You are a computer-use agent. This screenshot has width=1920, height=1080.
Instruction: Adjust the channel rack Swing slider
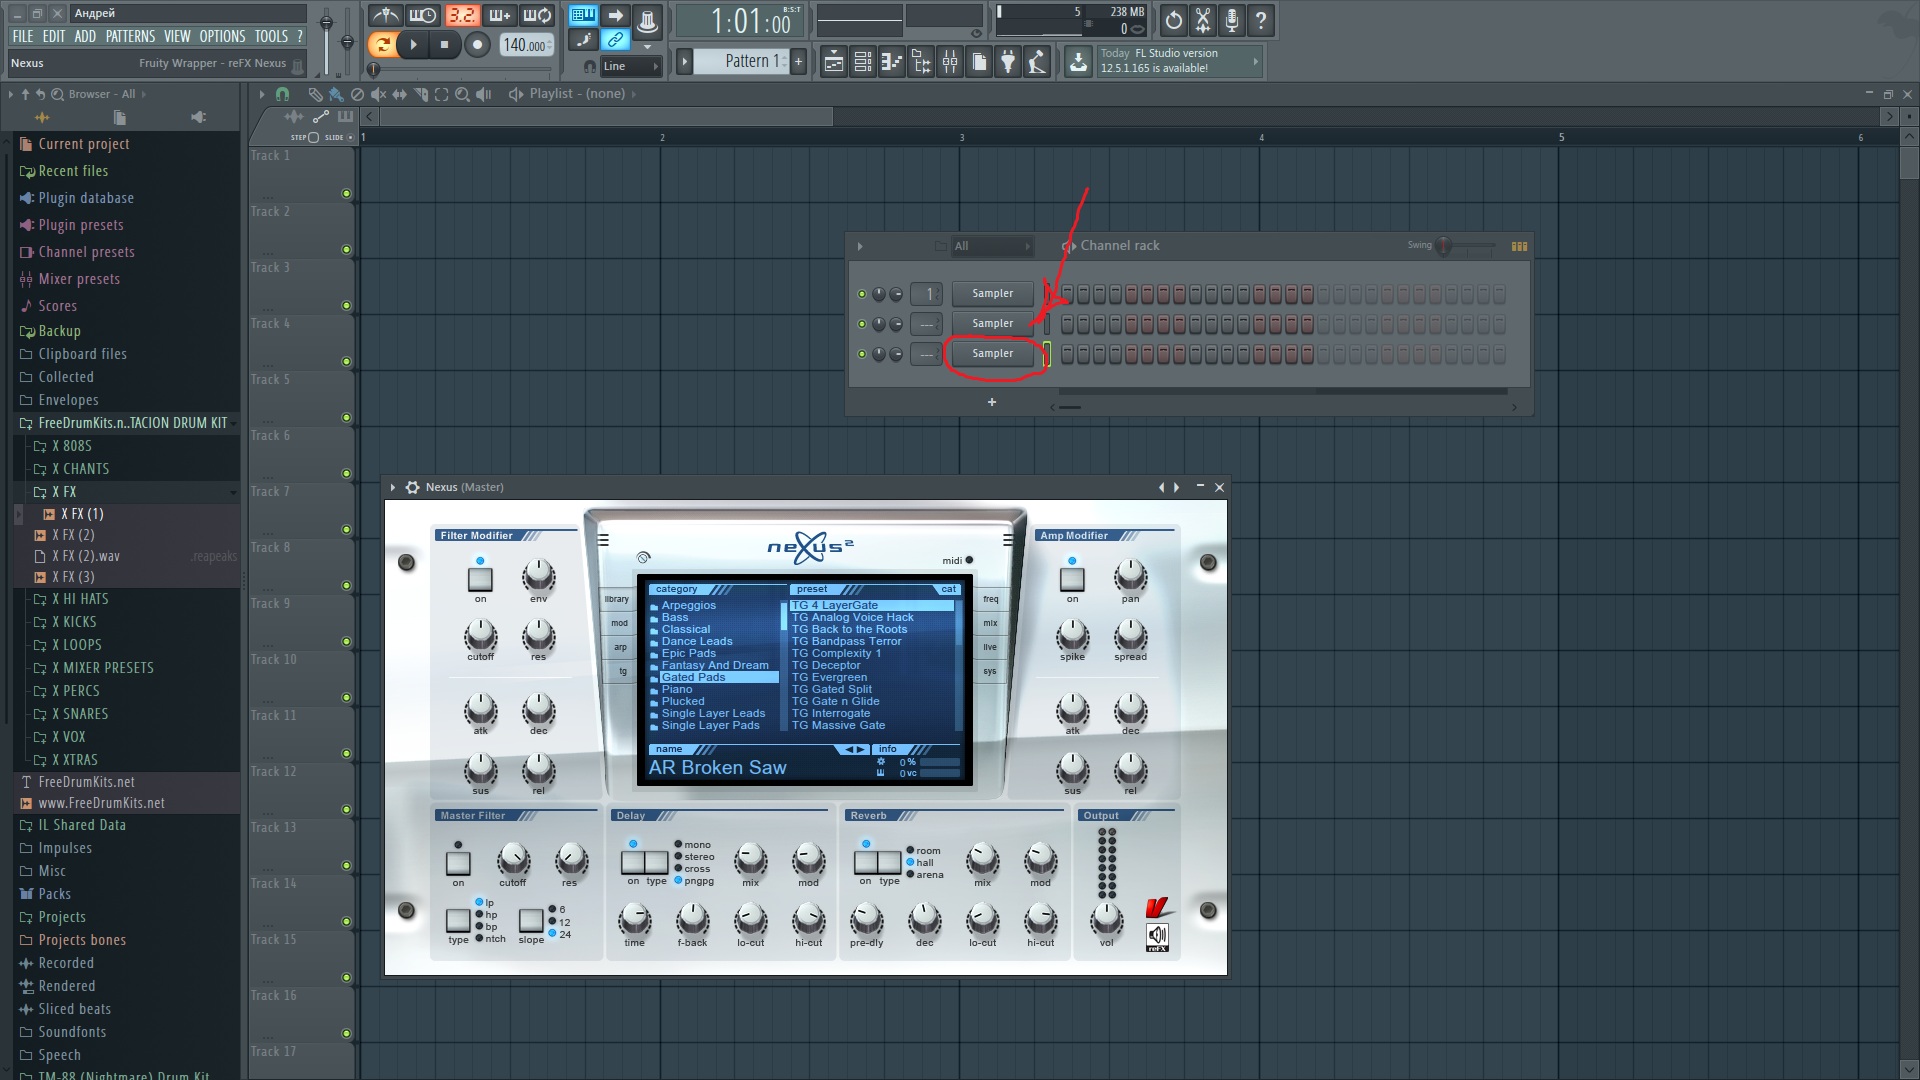pos(1444,245)
